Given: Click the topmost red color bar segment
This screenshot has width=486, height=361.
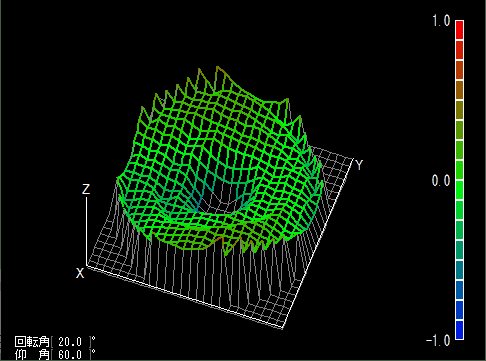Looking at the screenshot, I should (459, 30).
